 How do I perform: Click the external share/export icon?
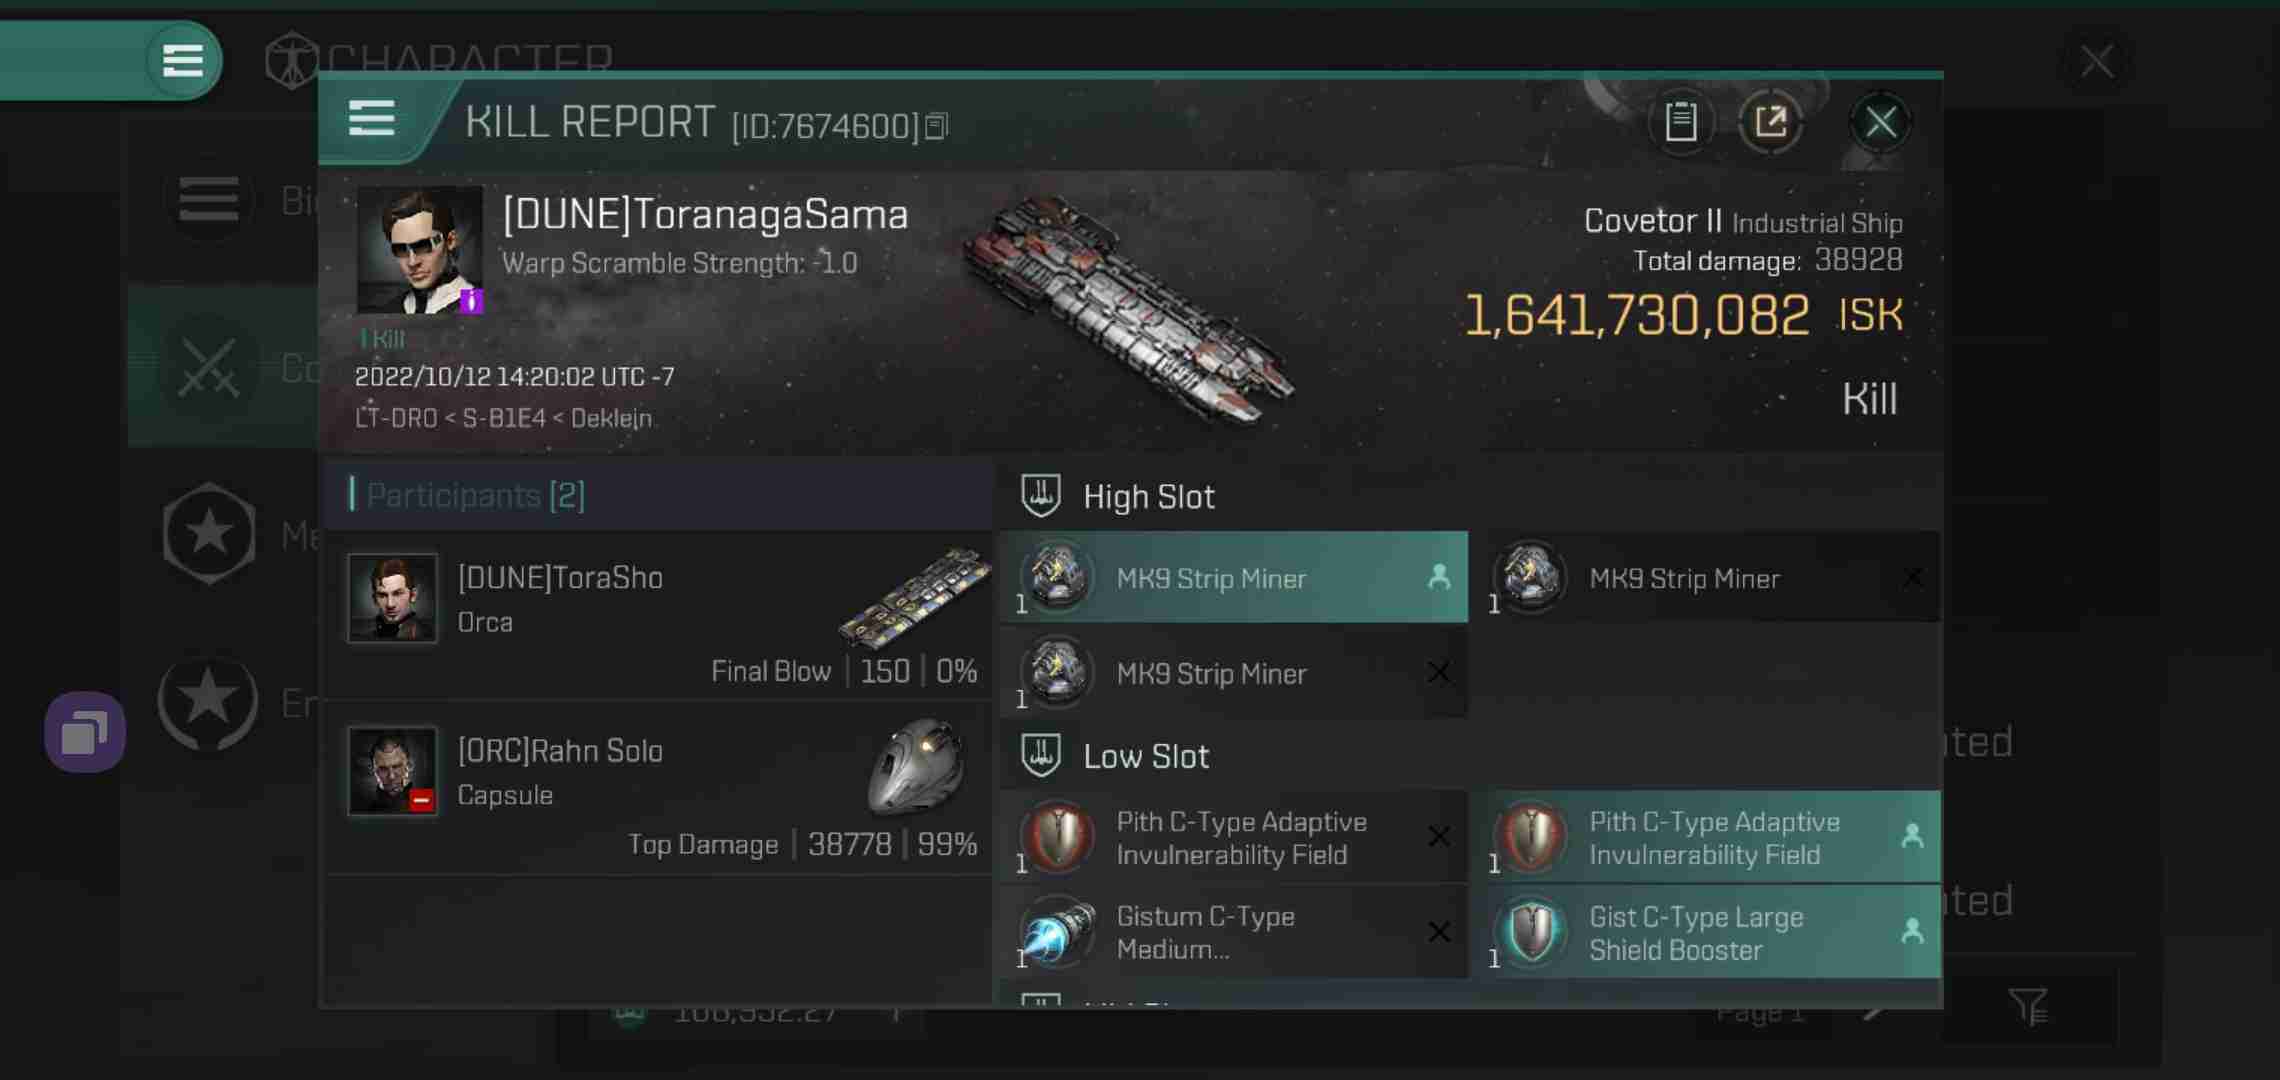(x=1773, y=122)
